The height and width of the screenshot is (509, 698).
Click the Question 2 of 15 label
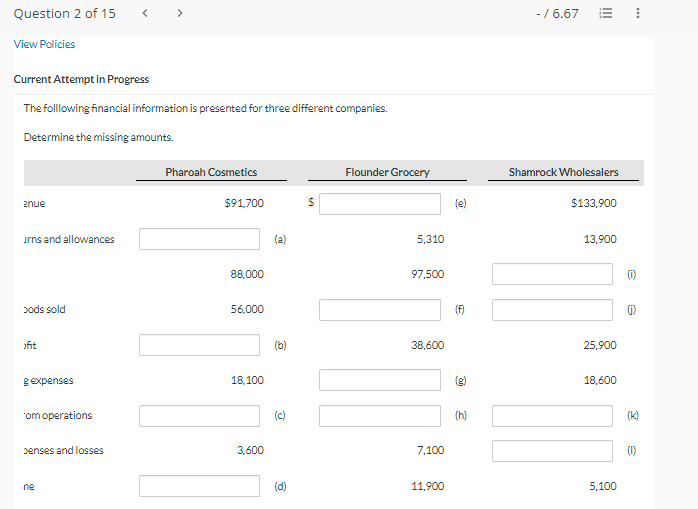click(64, 13)
